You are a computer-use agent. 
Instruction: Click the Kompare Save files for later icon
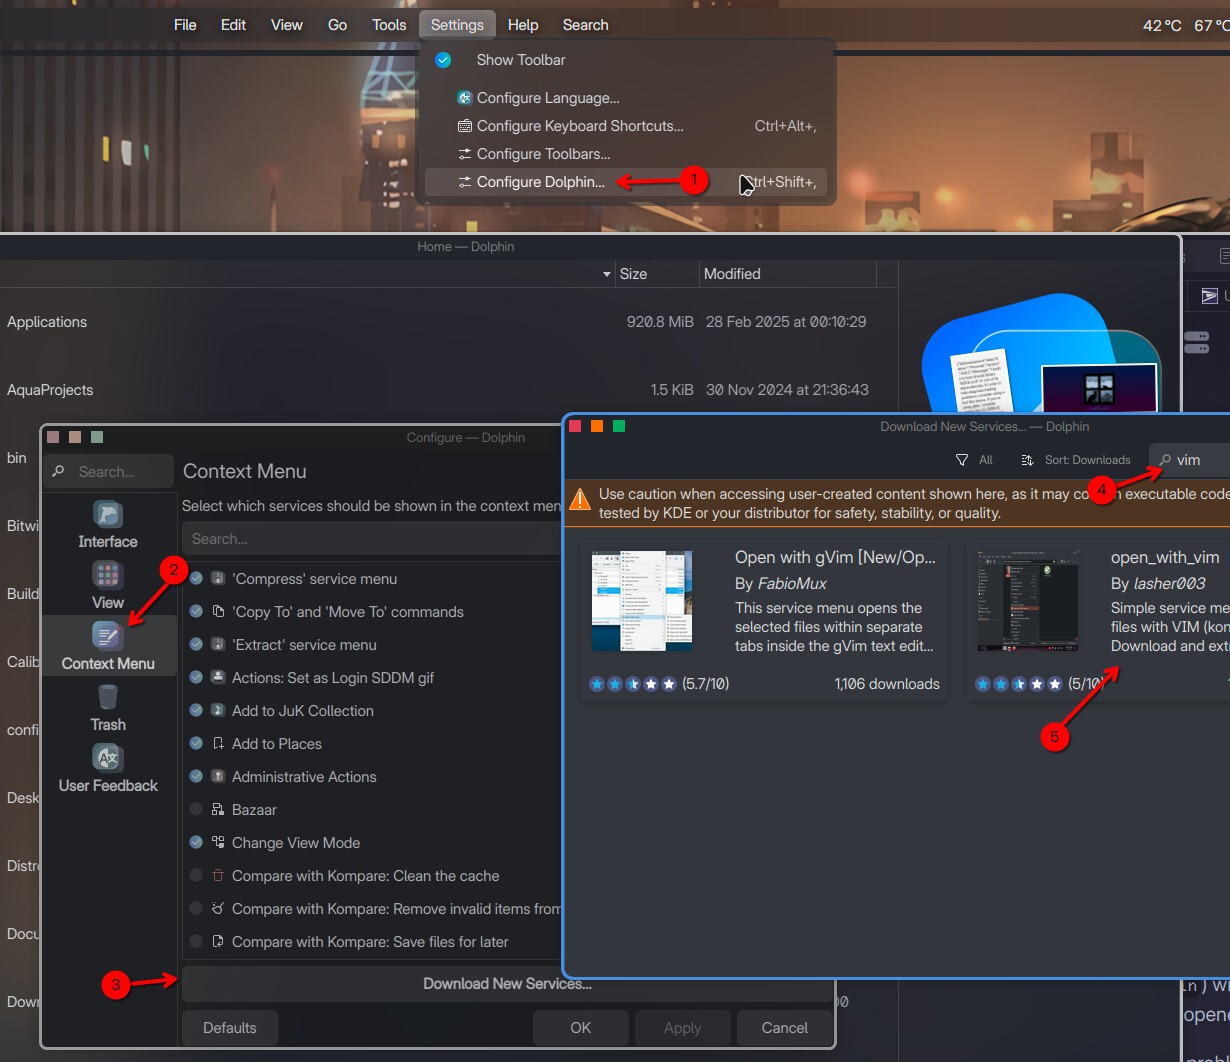[x=218, y=941]
